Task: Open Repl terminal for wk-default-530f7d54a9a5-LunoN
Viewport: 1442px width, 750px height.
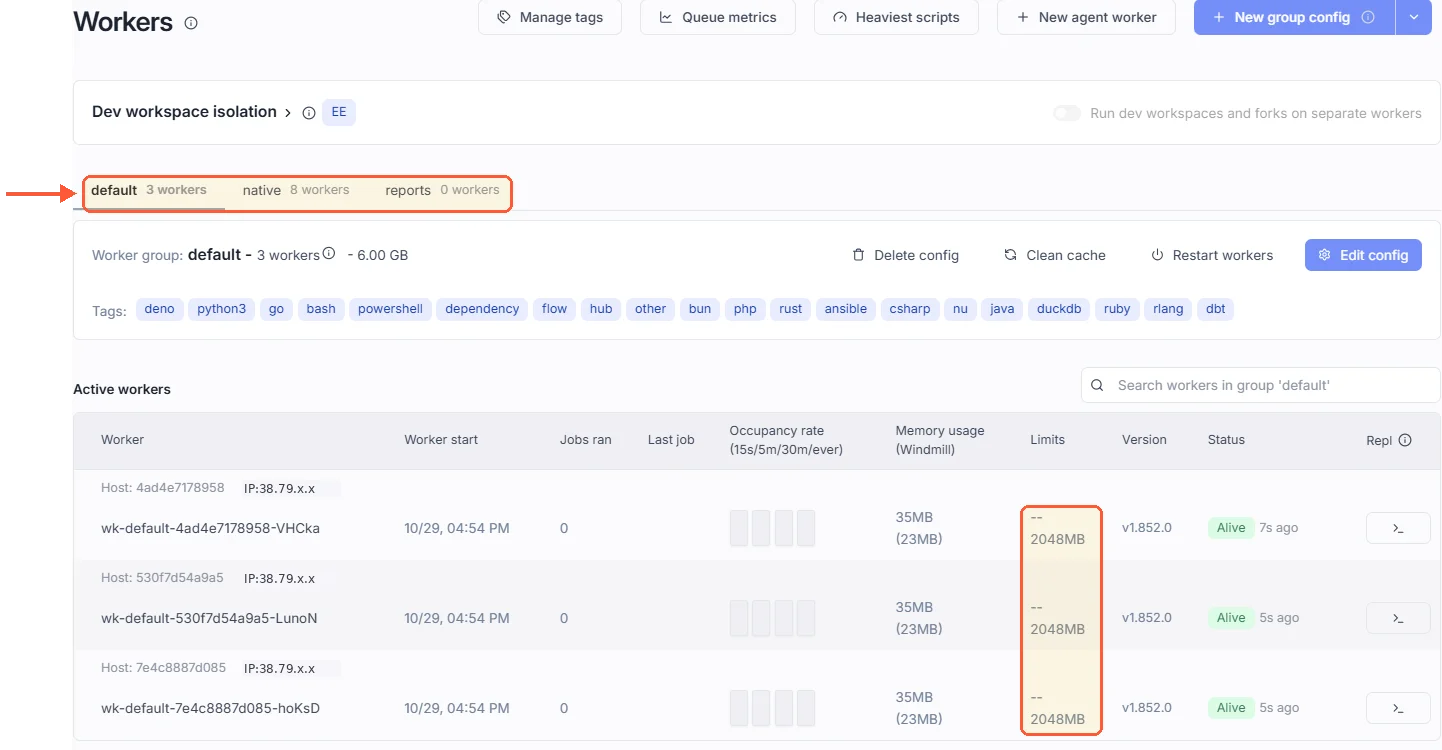Action: tap(1398, 618)
